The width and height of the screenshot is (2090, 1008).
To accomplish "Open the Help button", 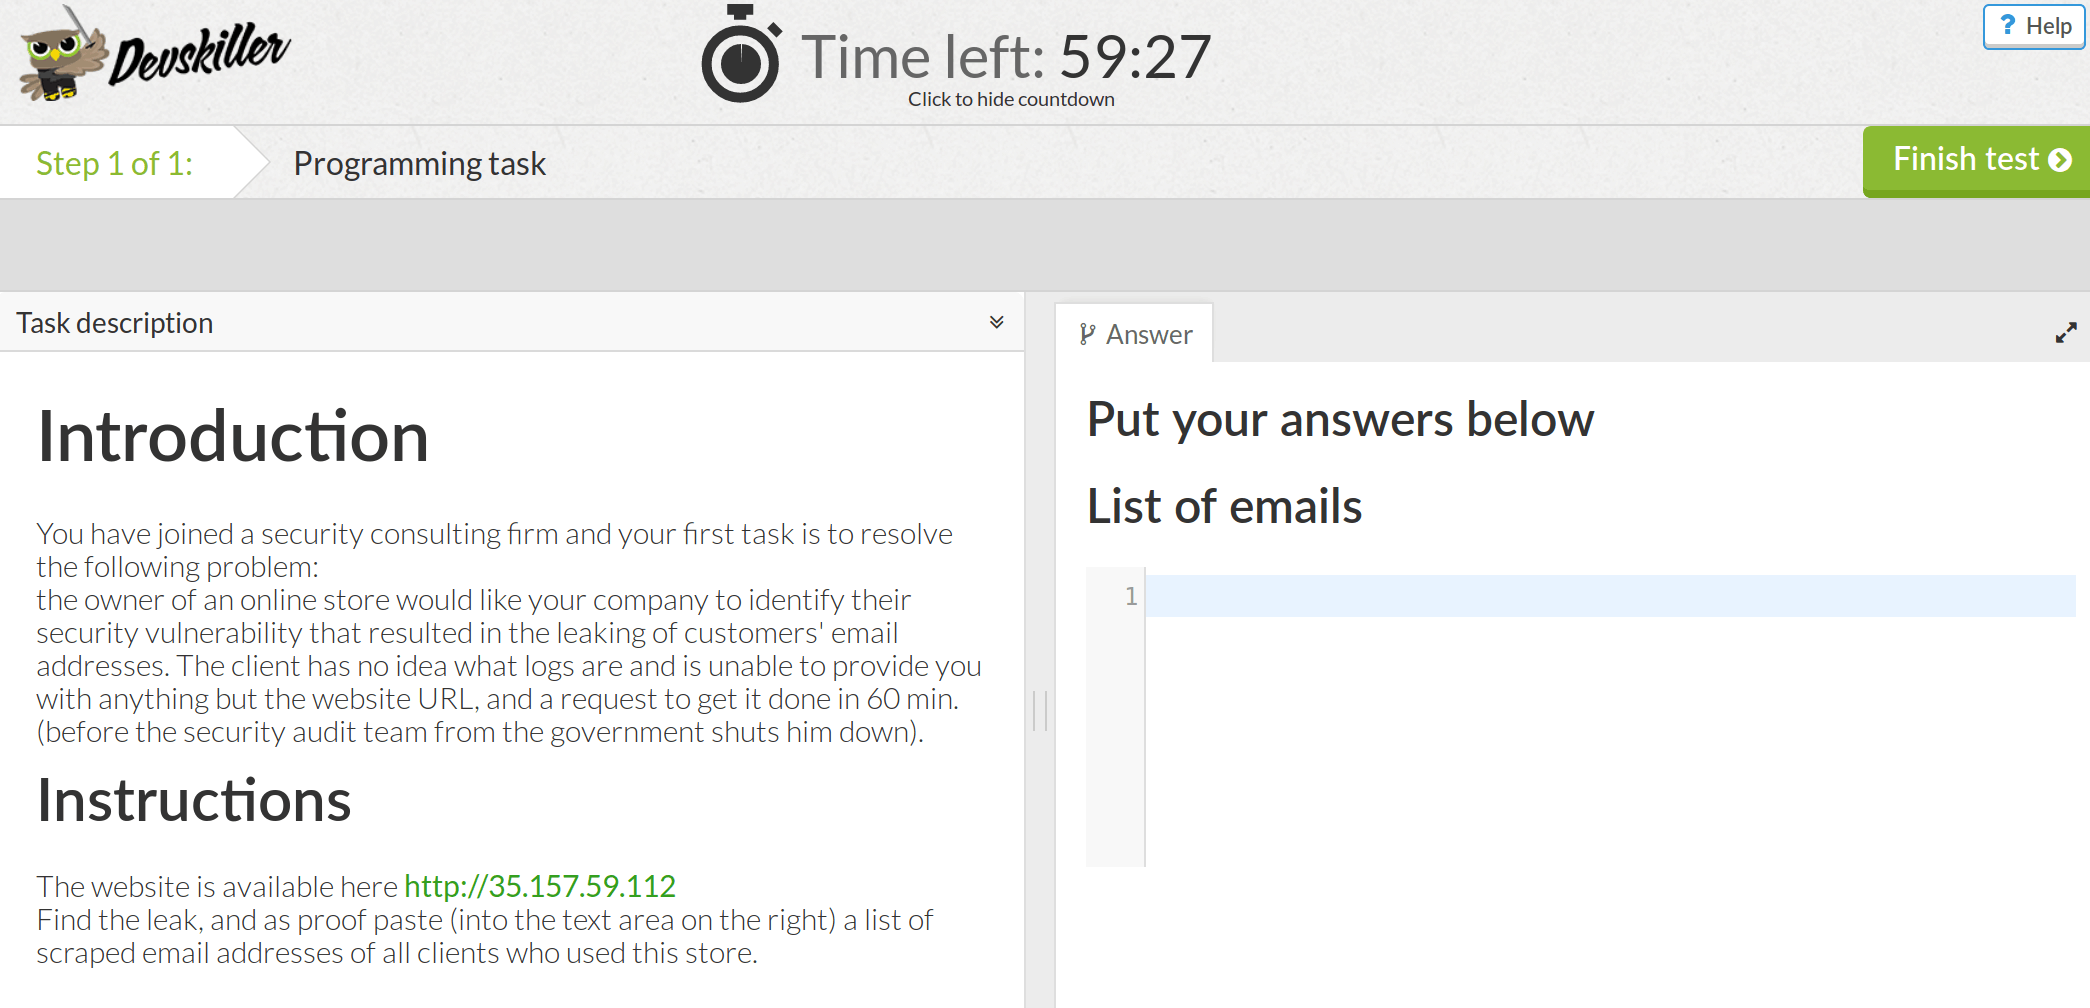I will 2034,26.
